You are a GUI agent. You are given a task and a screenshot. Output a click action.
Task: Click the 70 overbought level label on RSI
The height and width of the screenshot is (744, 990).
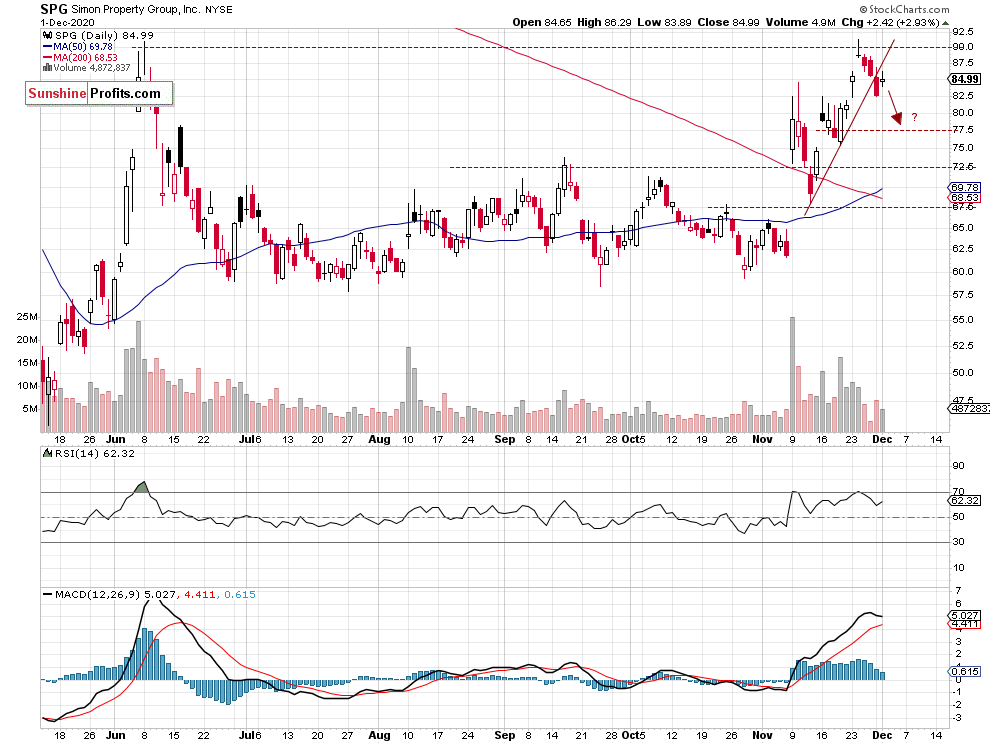[x=958, y=491]
